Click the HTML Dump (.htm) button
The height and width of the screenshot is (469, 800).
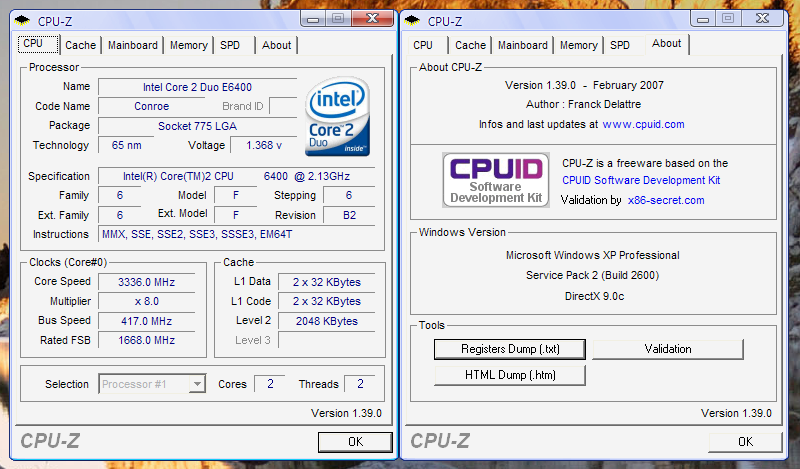click(x=510, y=375)
